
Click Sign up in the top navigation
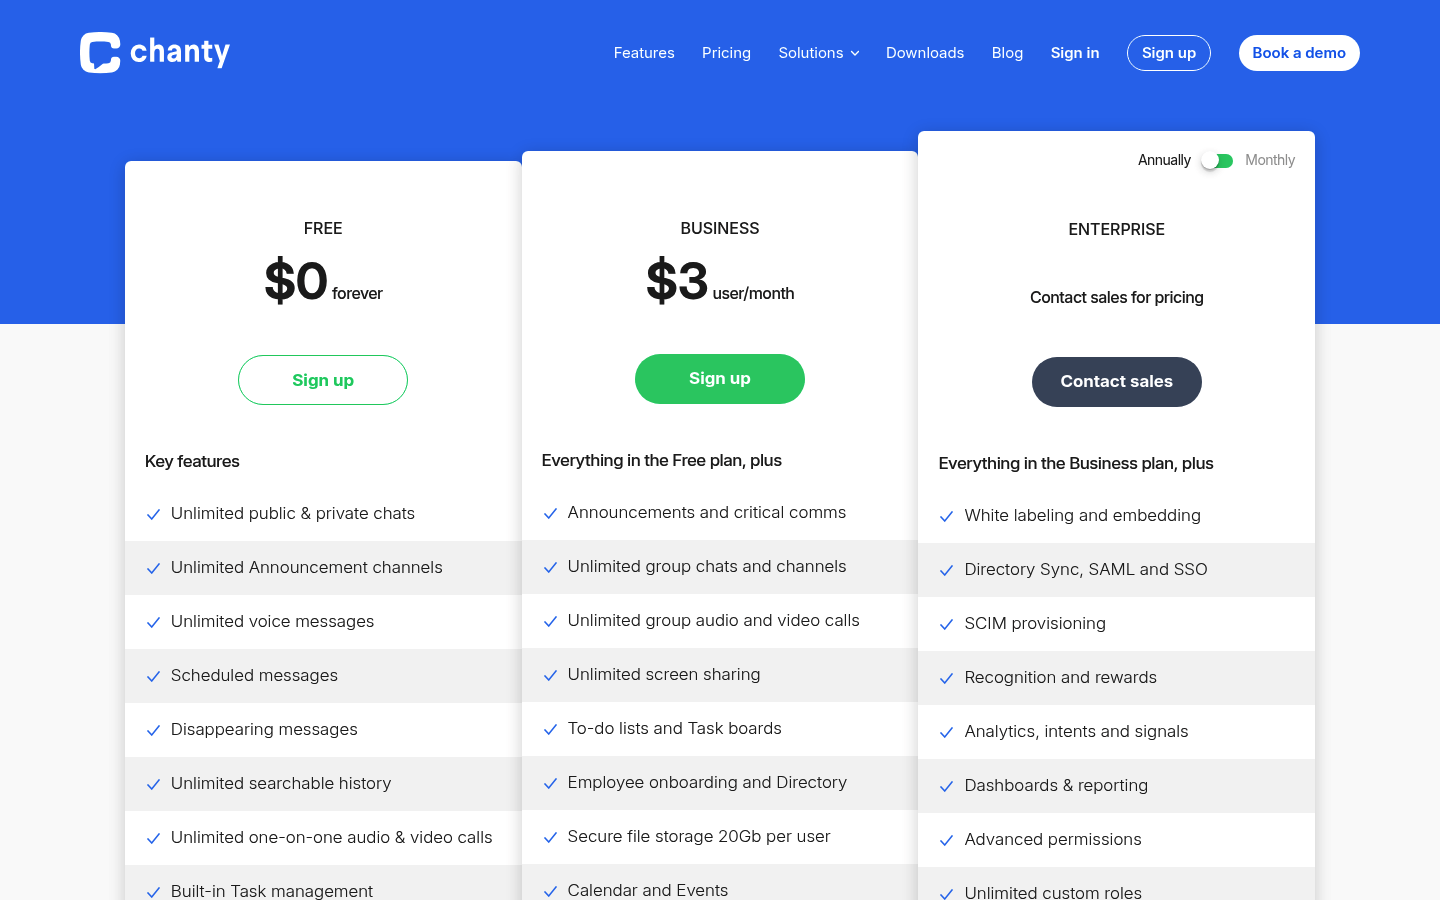pyautogui.click(x=1169, y=53)
